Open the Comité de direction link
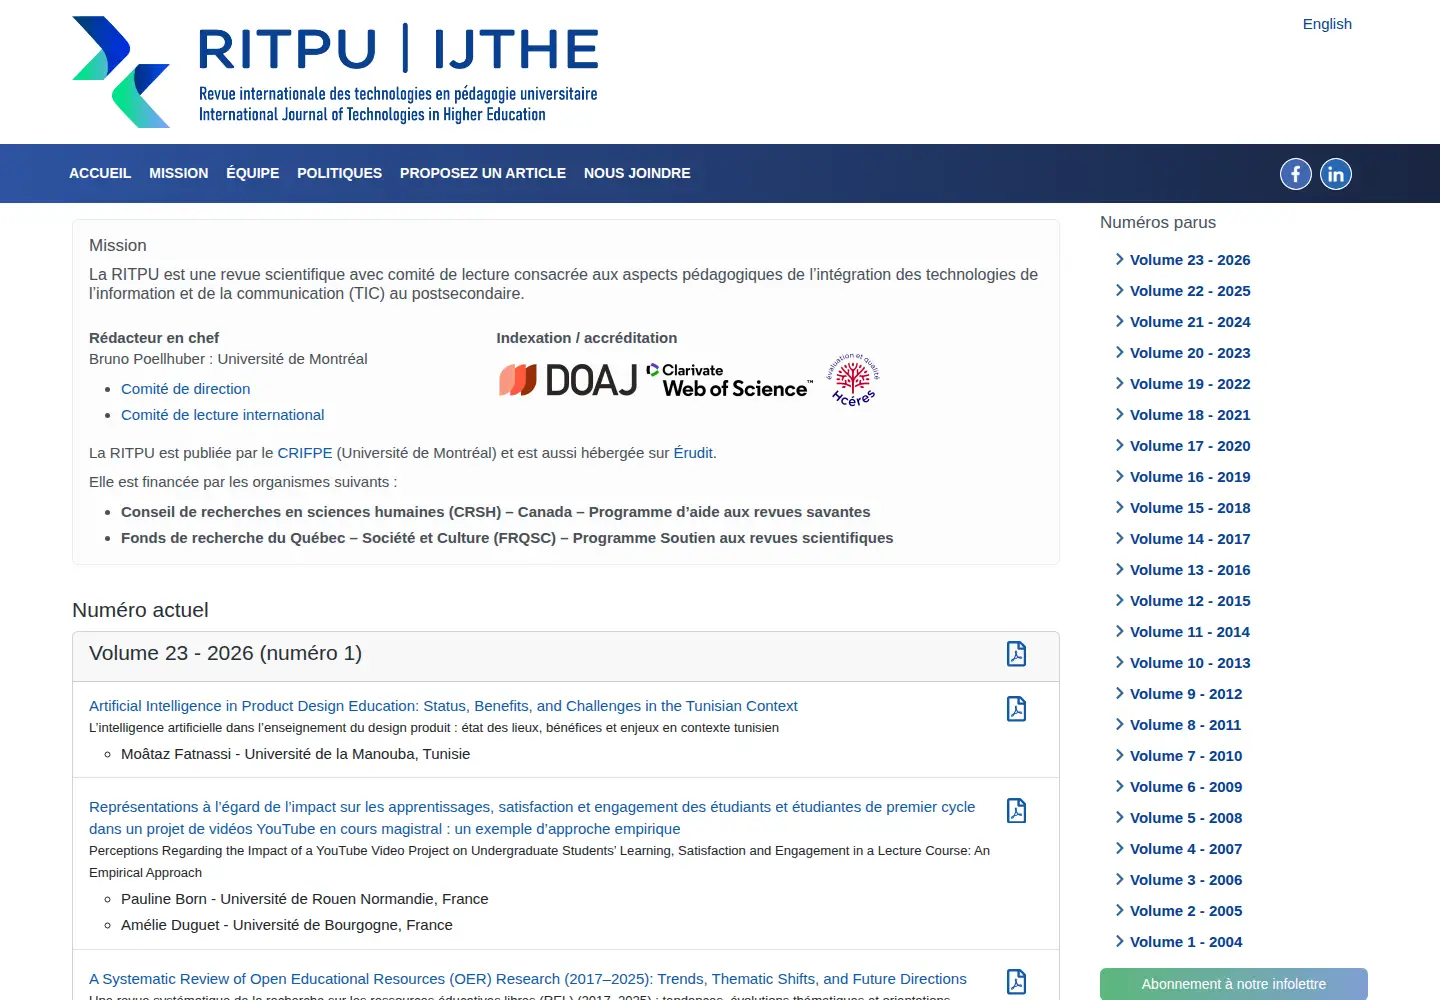 click(x=186, y=389)
